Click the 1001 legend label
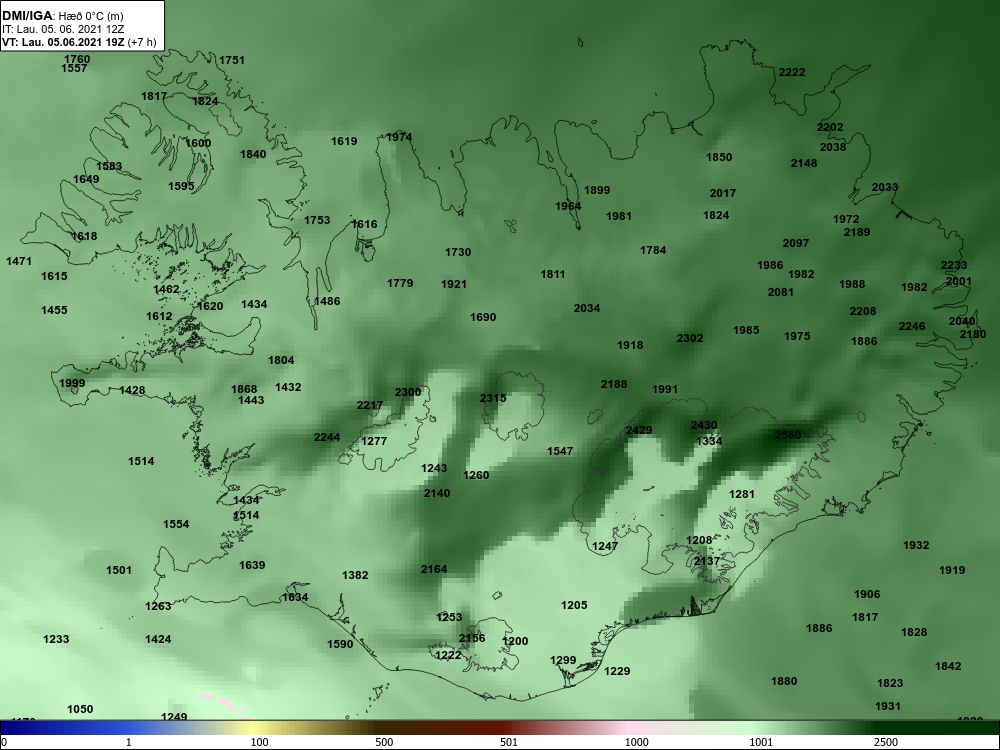The width and height of the screenshot is (1000, 750). pyautogui.click(x=761, y=742)
